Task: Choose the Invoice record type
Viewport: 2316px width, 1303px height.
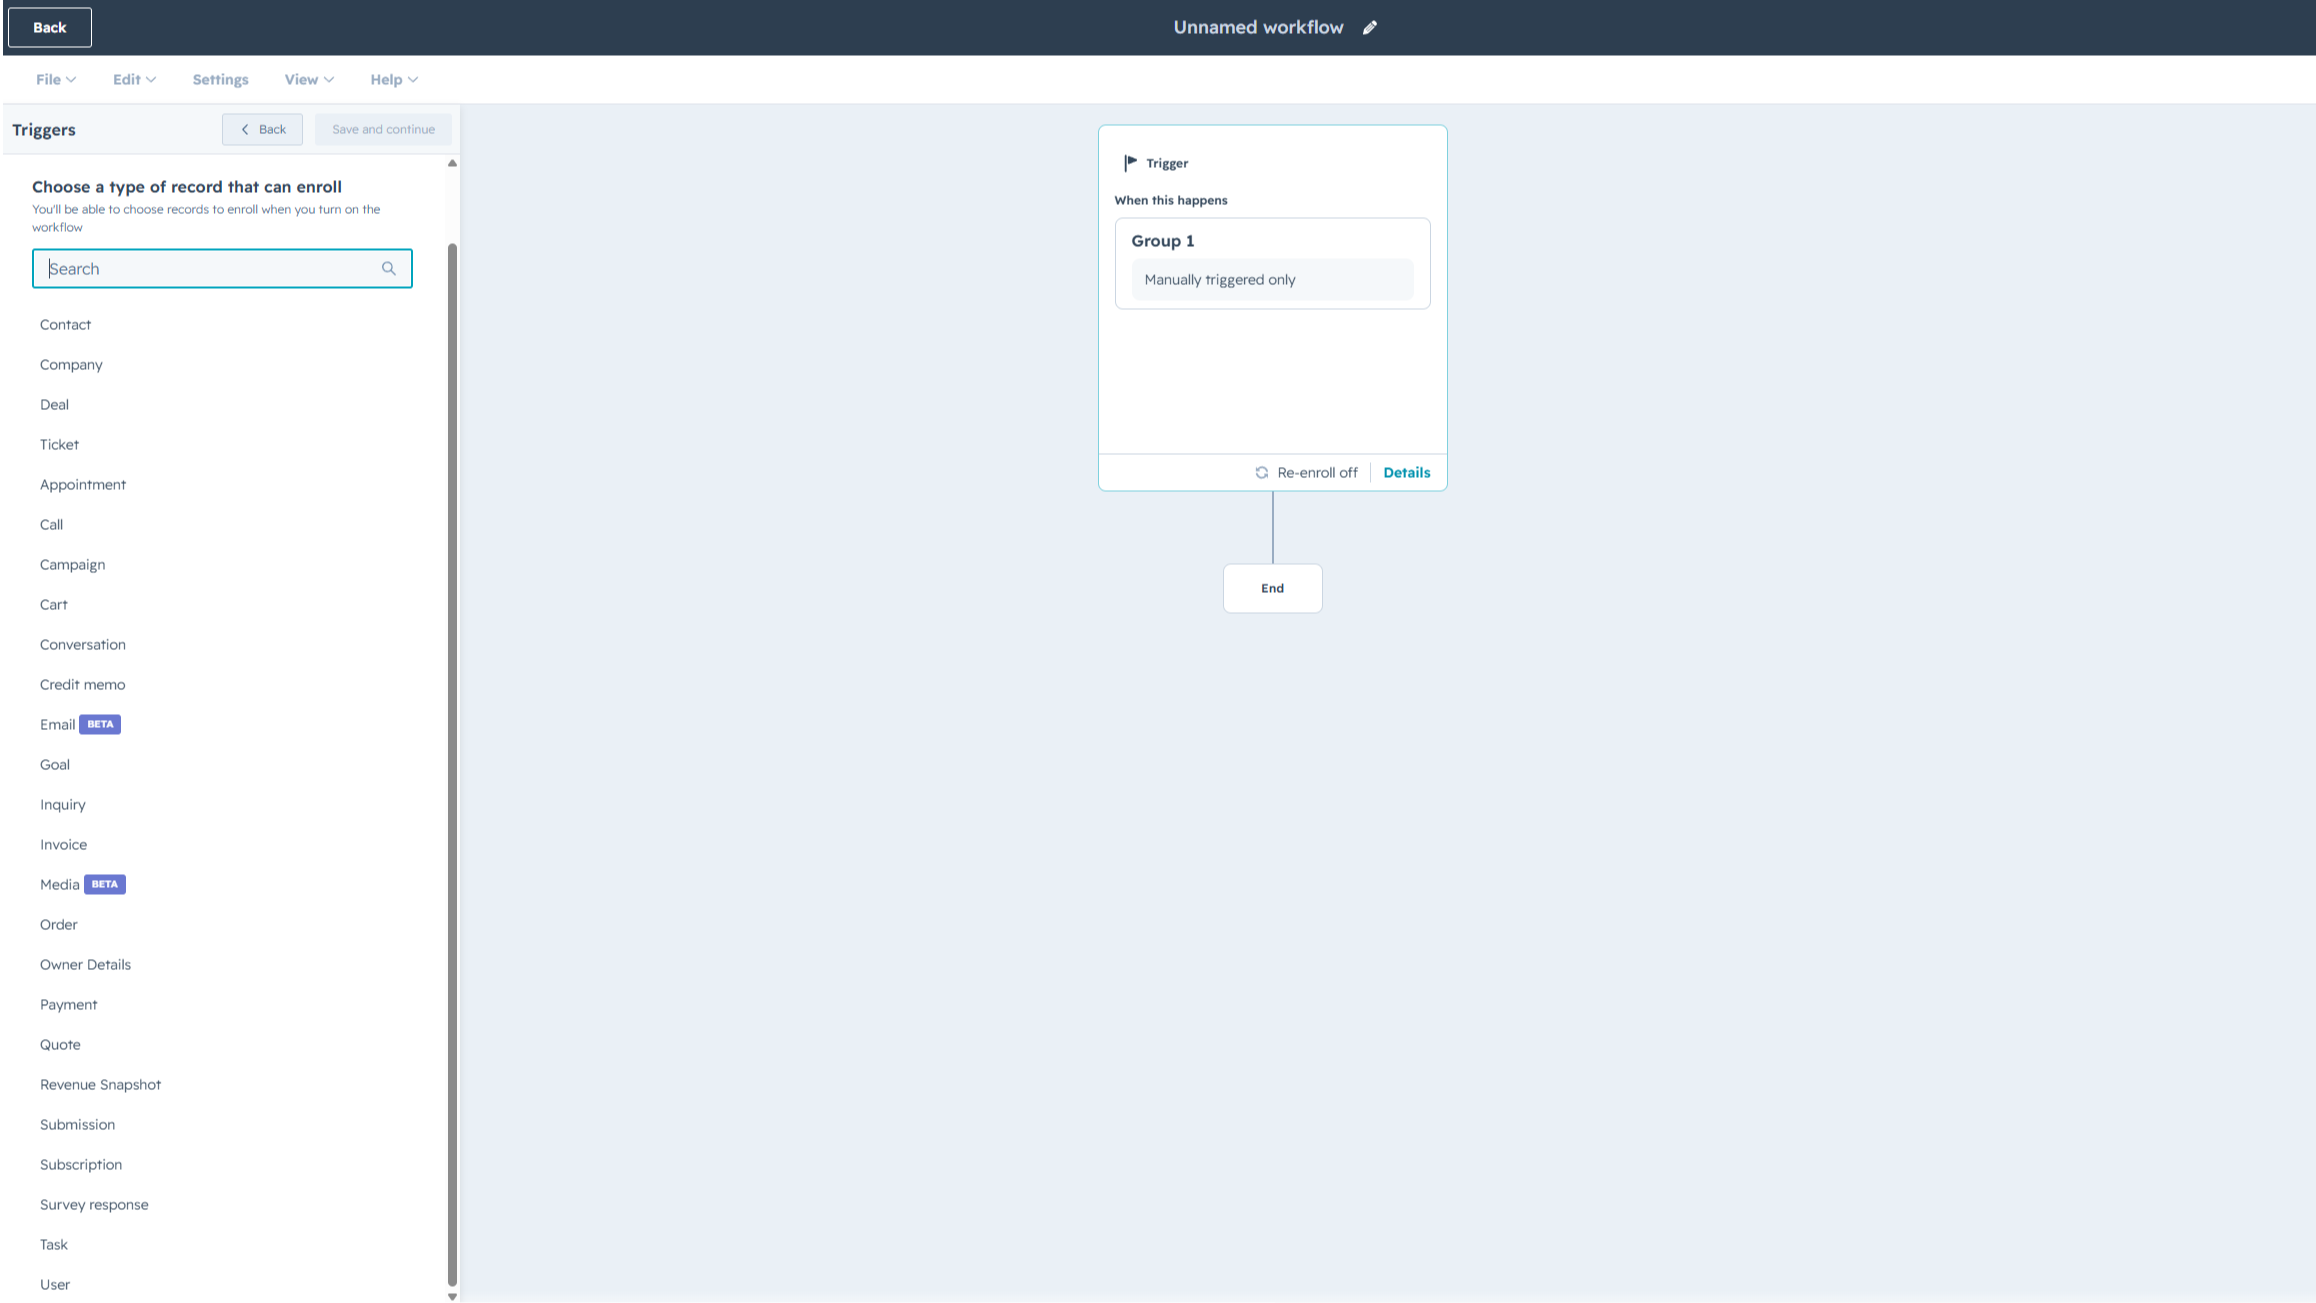Action: pos(63,844)
